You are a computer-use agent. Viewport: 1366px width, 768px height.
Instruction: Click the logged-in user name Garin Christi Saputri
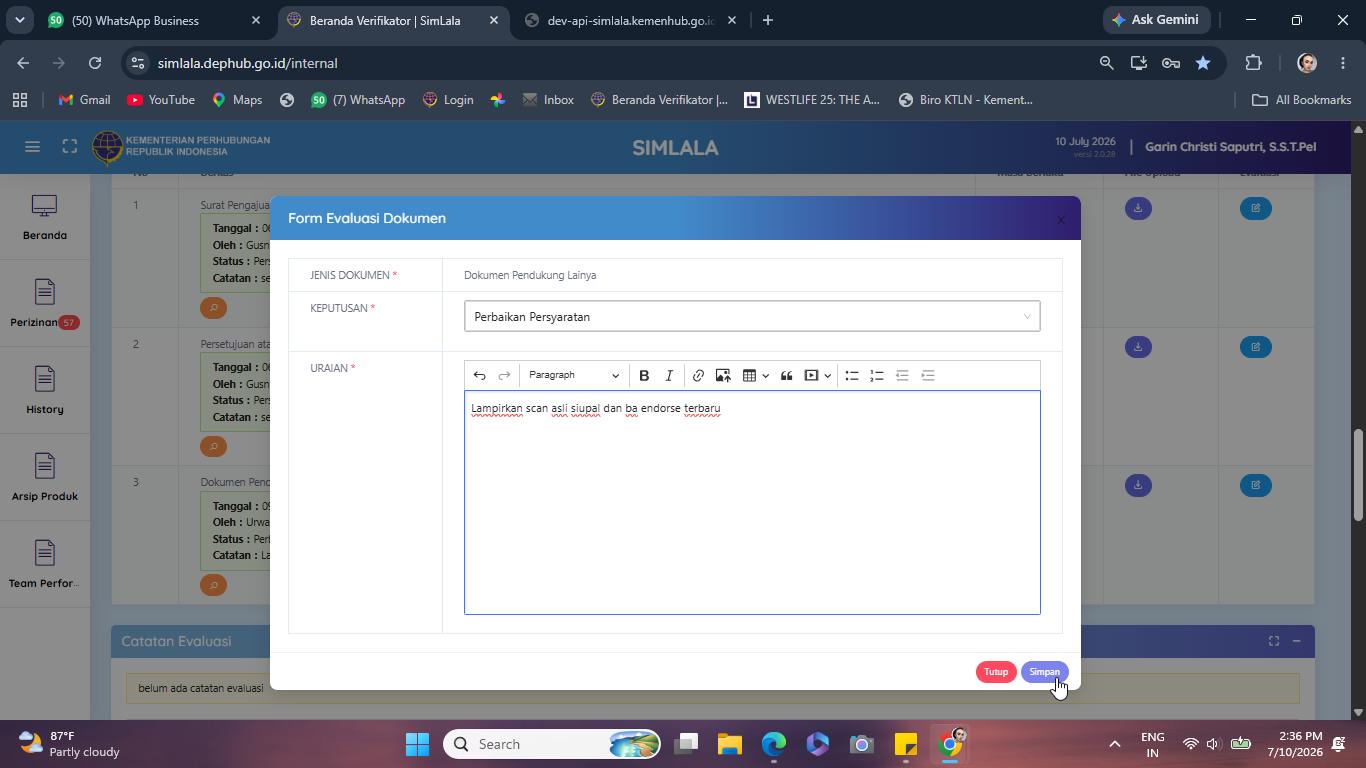[1230, 147]
